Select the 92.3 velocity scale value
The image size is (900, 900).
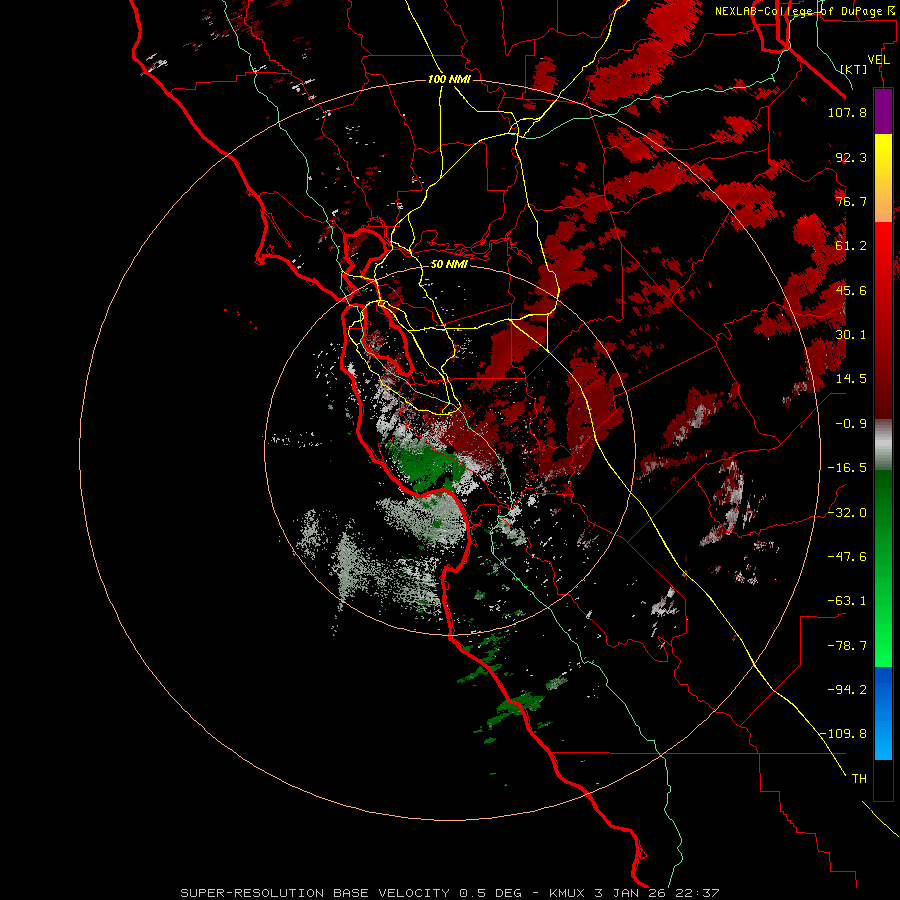pyautogui.click(x=851, y=157)
